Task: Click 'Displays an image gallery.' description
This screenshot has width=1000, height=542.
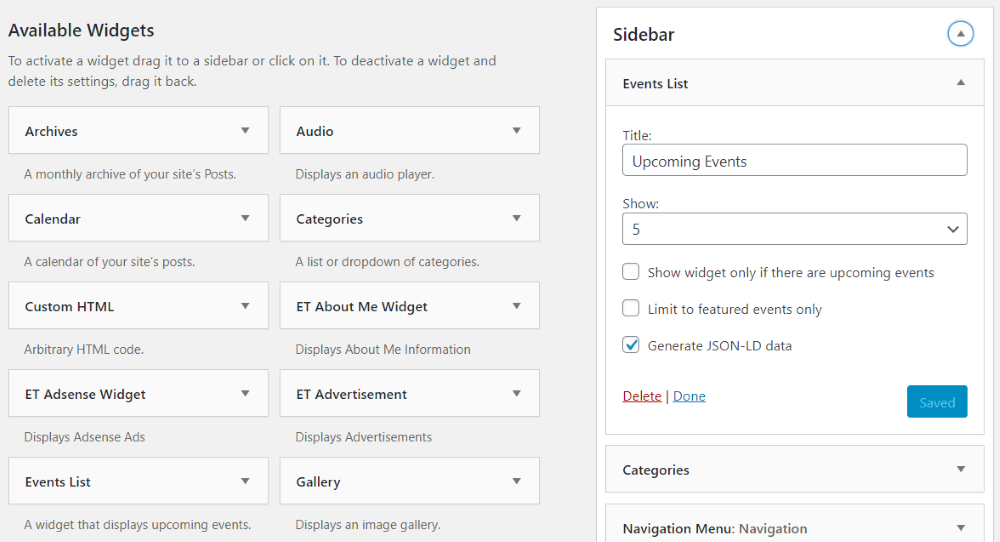Action: pyautogui.click(x=368, y=525)
